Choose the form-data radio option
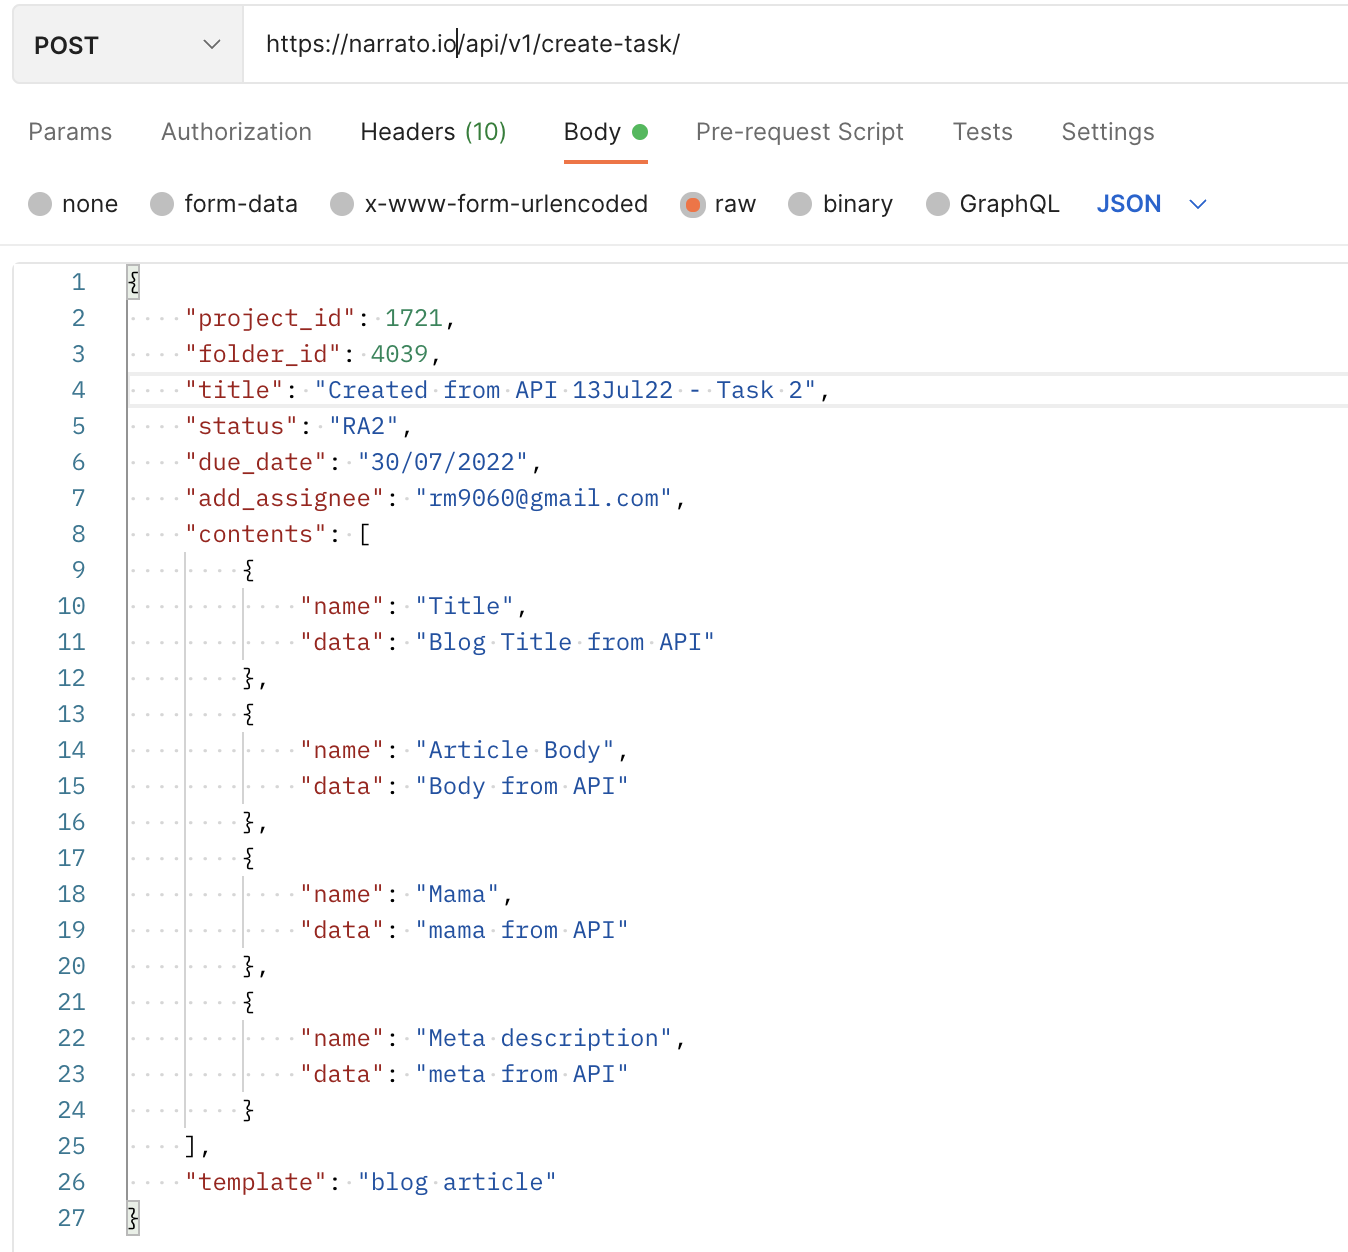Viewport: 1348px width, 1252px height. 162,204
